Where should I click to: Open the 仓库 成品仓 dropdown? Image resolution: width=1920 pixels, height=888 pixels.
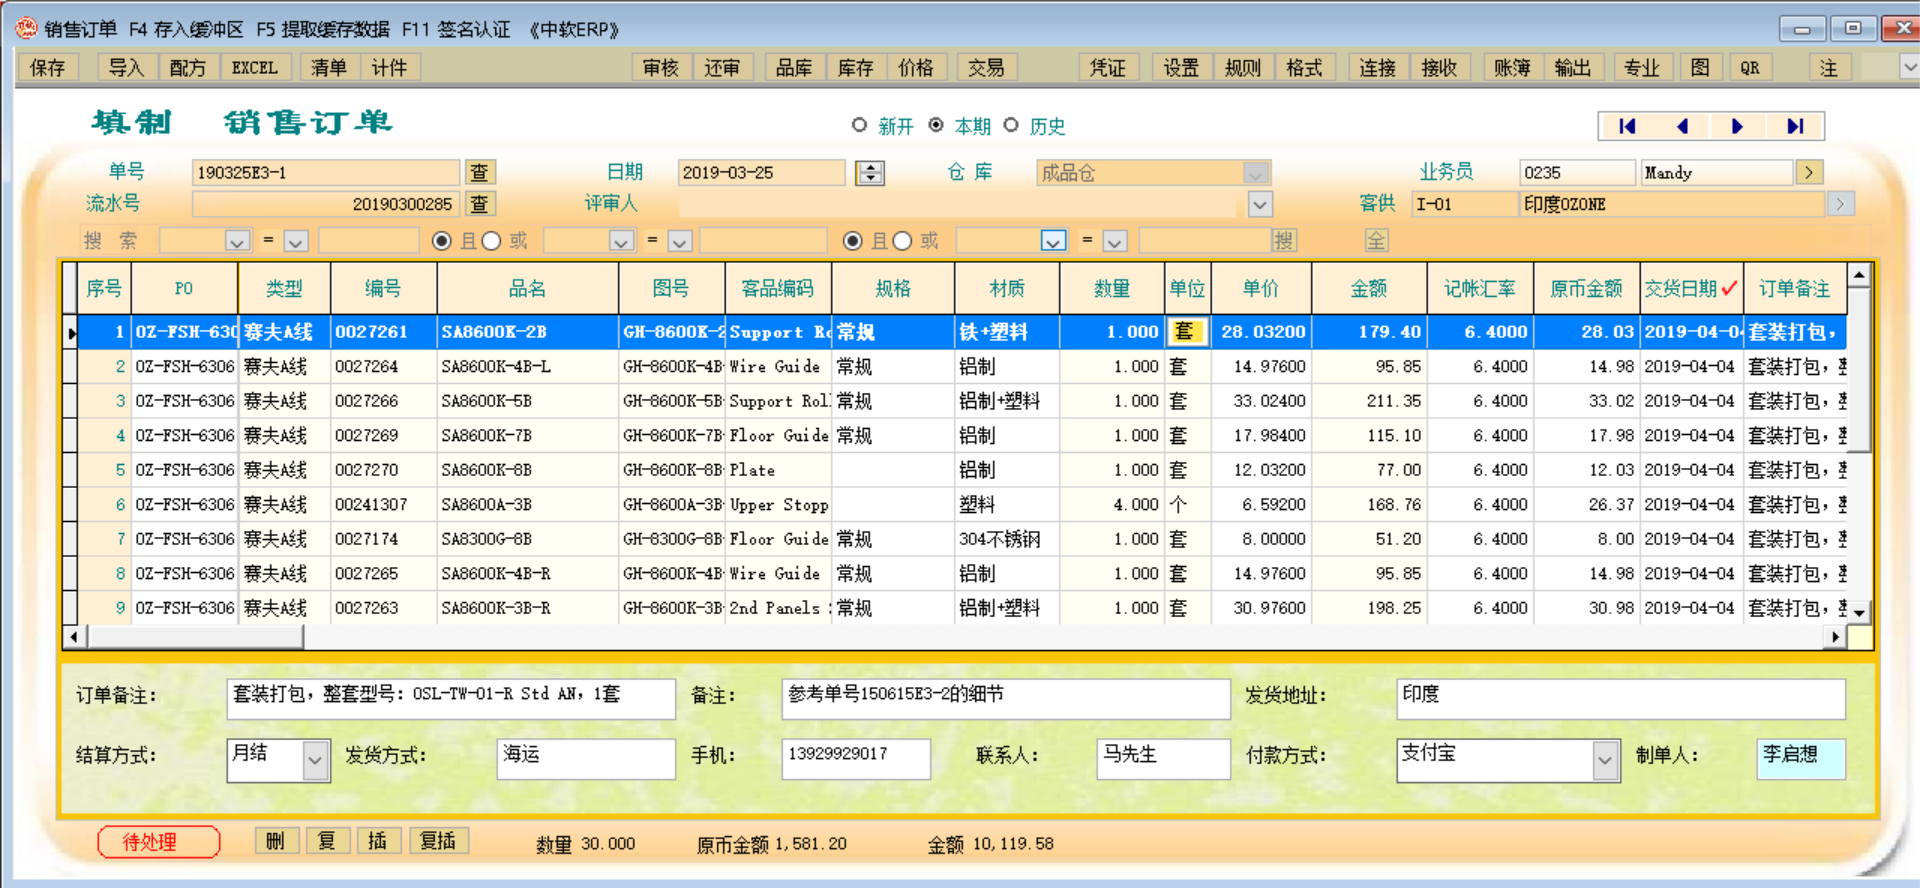tap(1257, 173)
